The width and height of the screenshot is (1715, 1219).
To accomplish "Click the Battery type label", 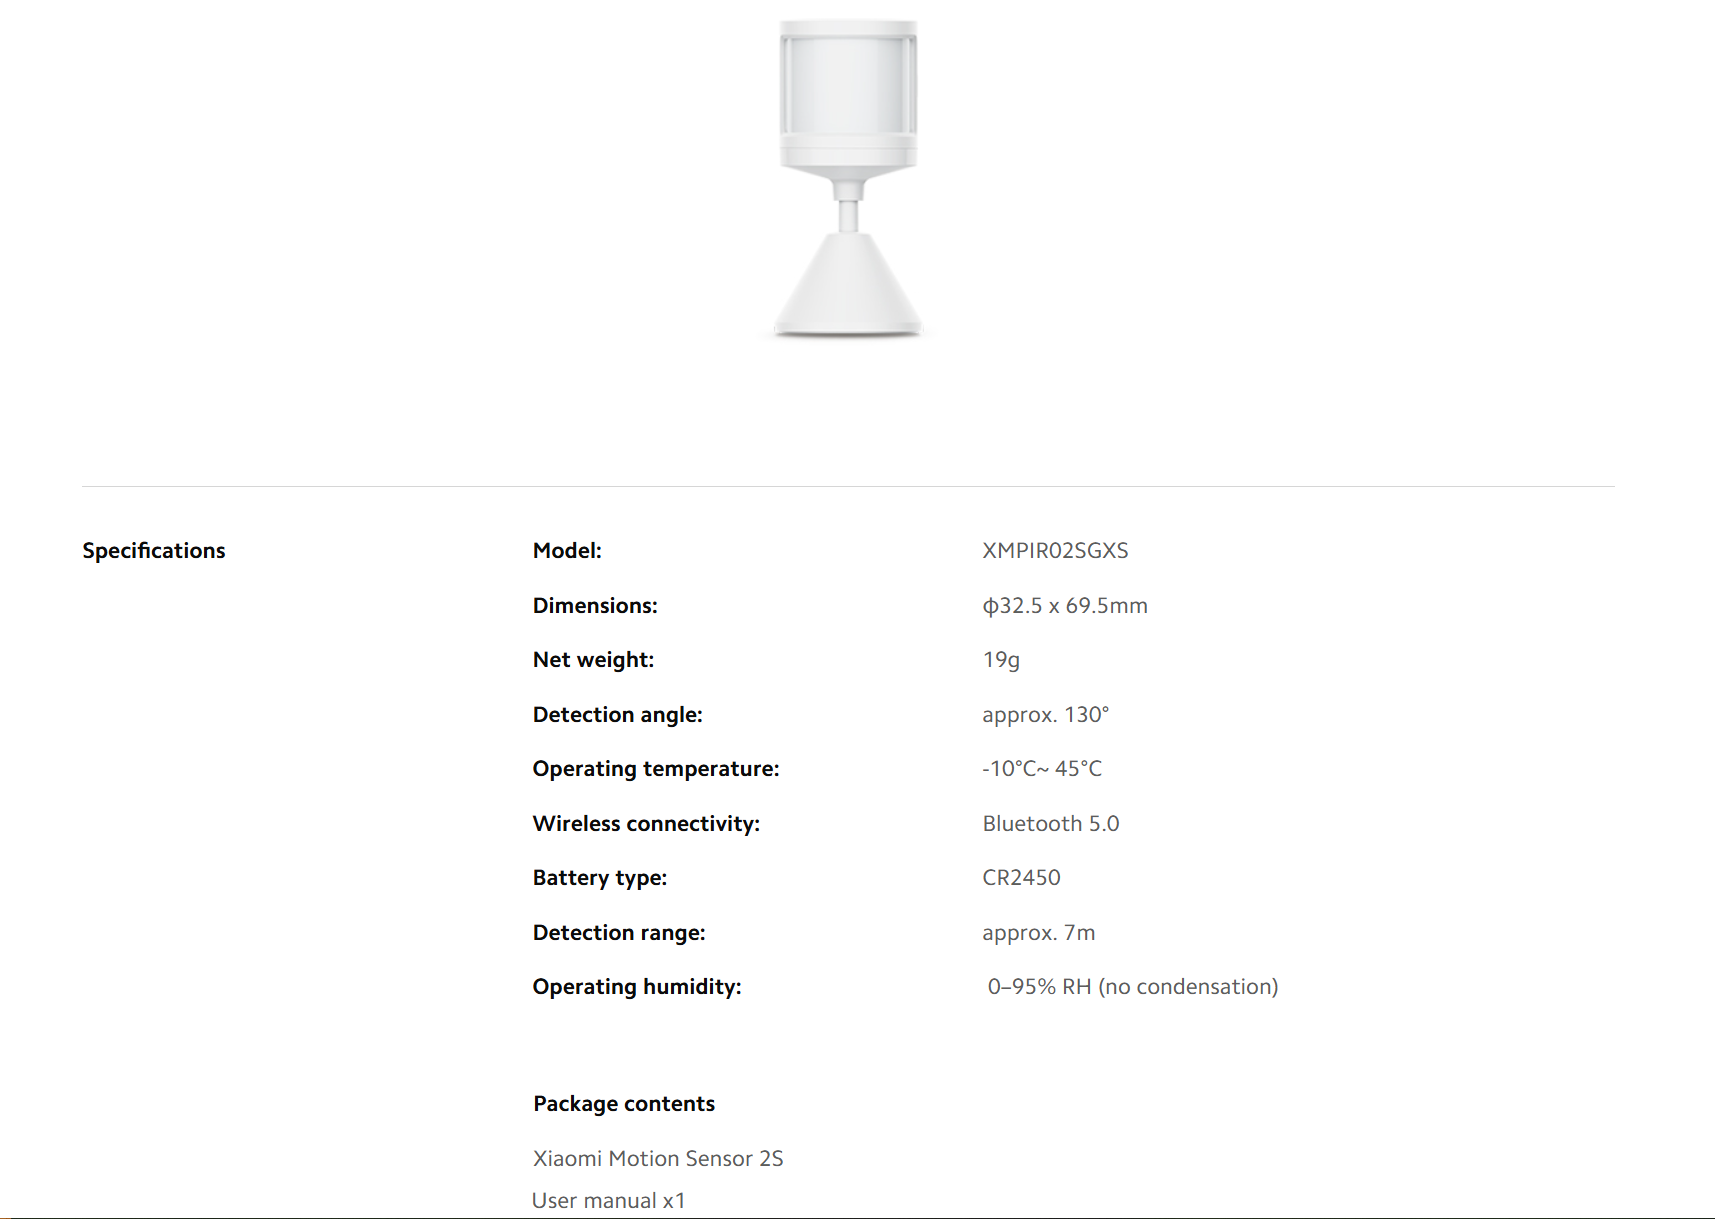I will (x=600, y=878).
